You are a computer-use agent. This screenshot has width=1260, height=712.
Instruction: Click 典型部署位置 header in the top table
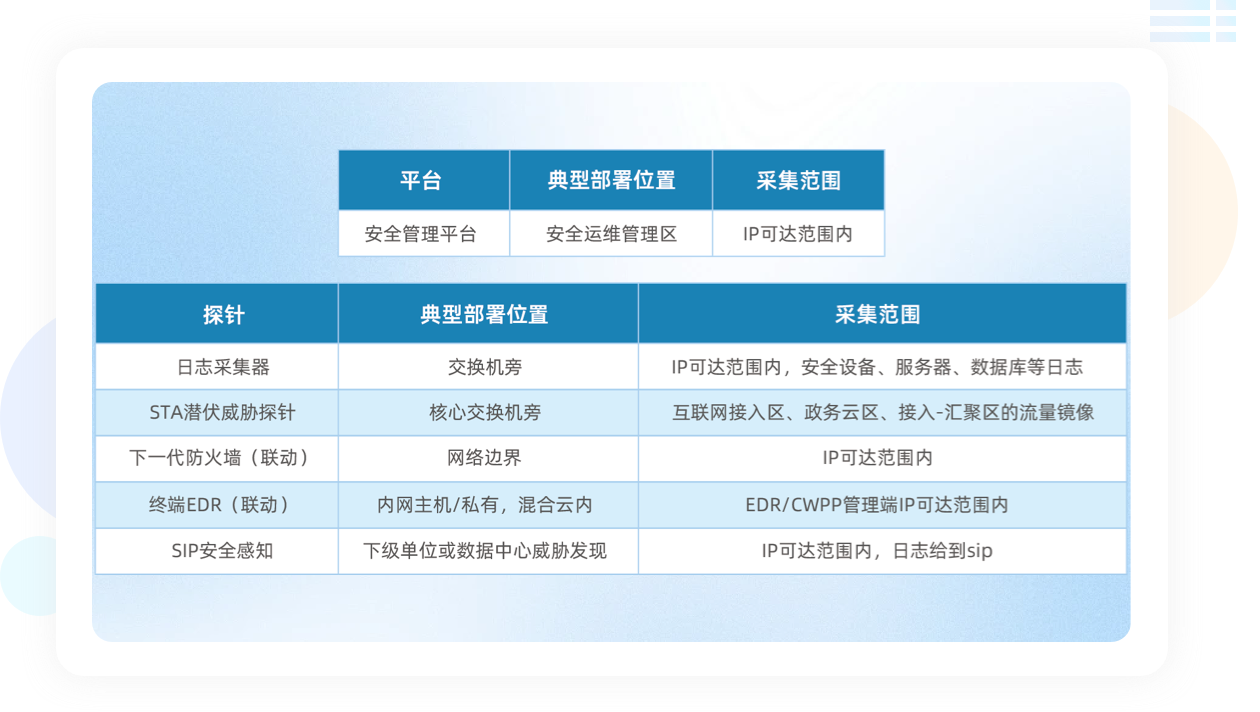[611, 181]
